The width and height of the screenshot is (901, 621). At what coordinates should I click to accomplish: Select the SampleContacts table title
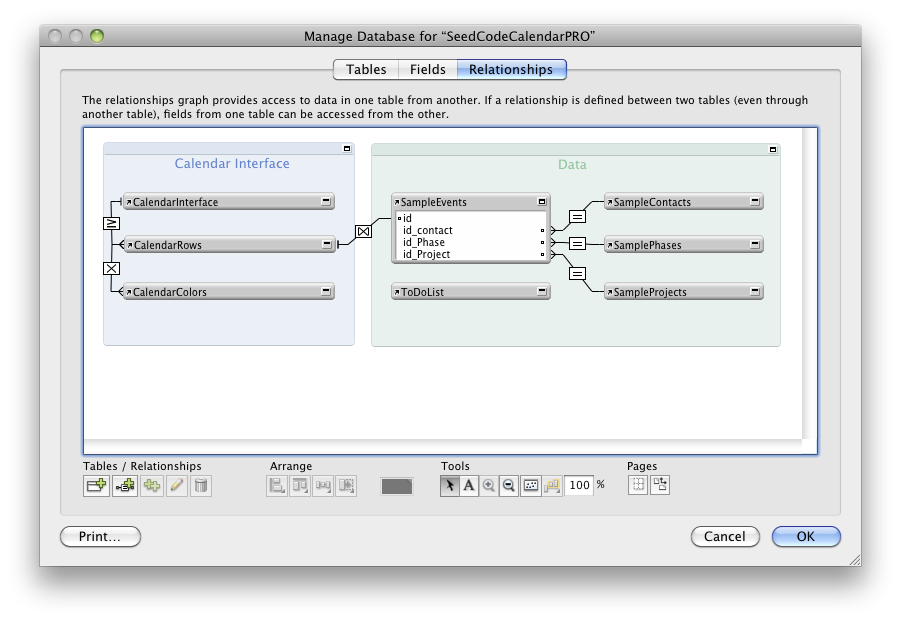tap(652, 202)
